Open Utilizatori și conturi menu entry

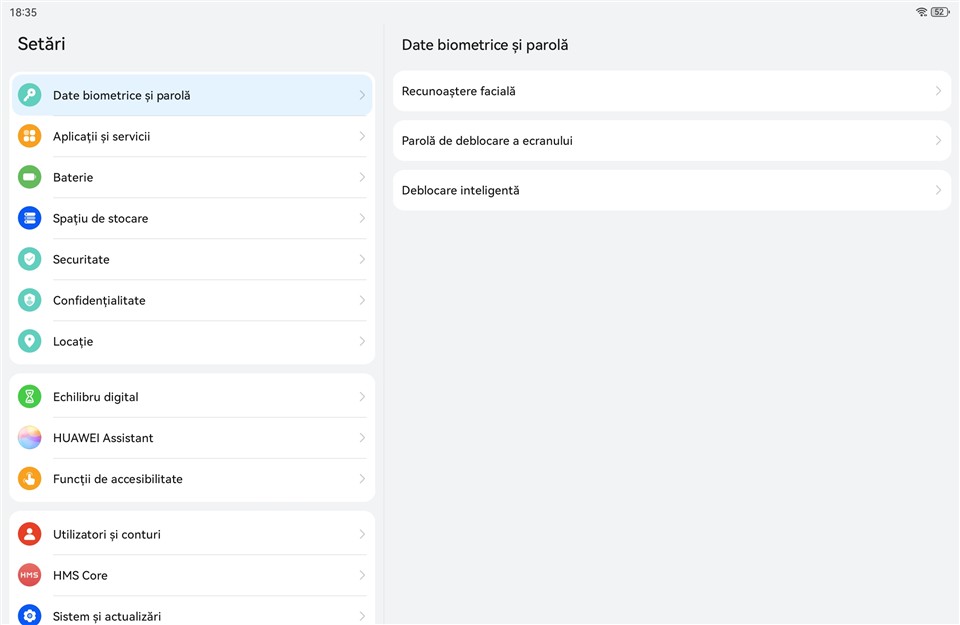point(107,534)
